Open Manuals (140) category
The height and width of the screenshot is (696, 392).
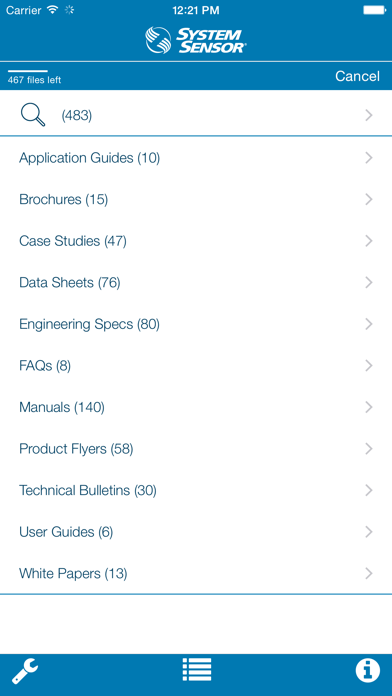(x=196, y=407)
